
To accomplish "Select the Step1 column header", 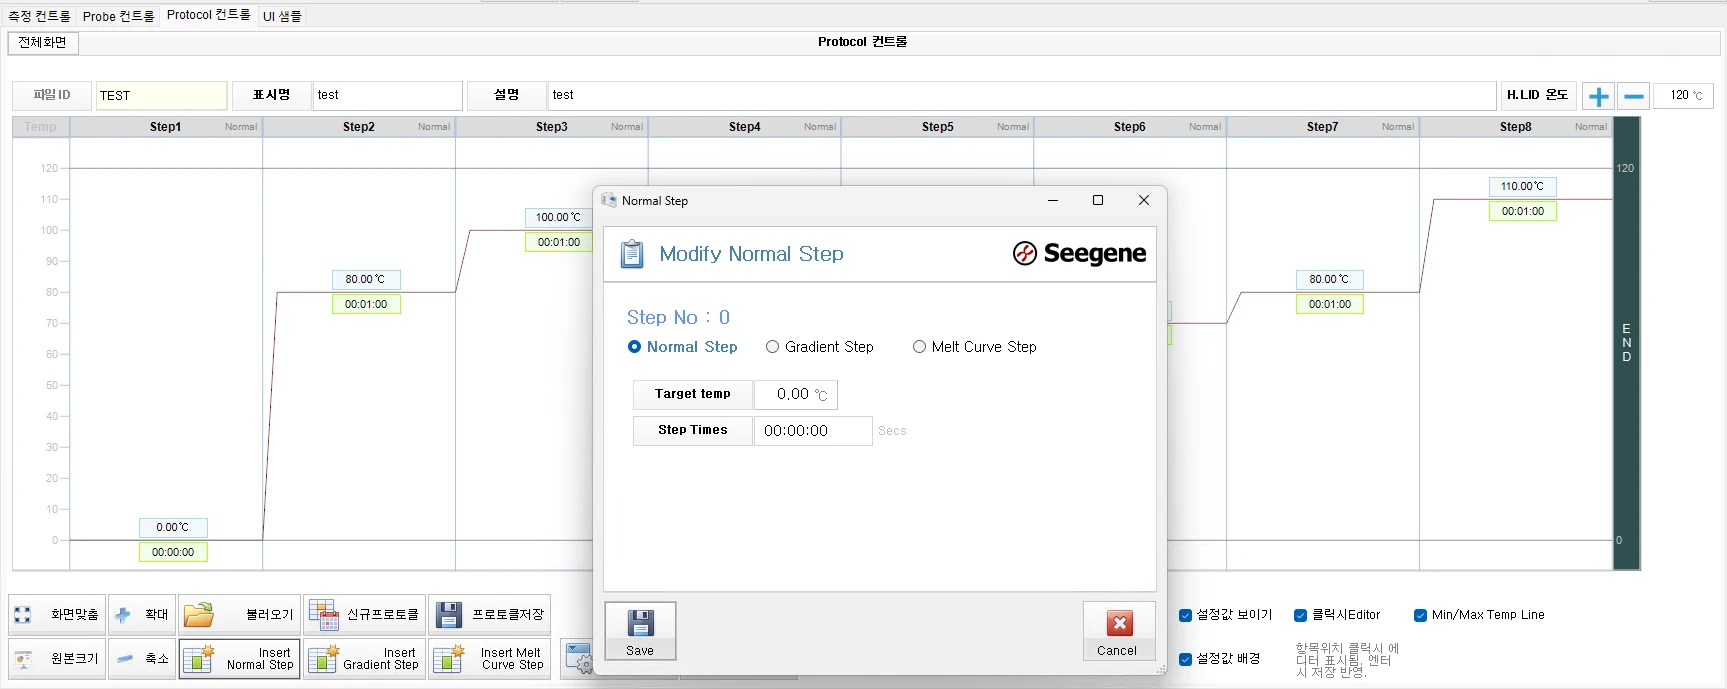I will coord(166,127).
